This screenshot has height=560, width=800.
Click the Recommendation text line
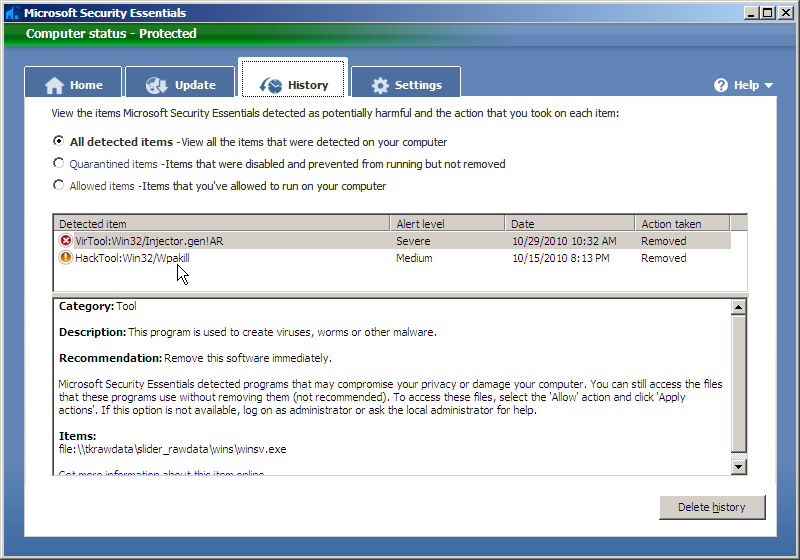click(x=195, y=358)
